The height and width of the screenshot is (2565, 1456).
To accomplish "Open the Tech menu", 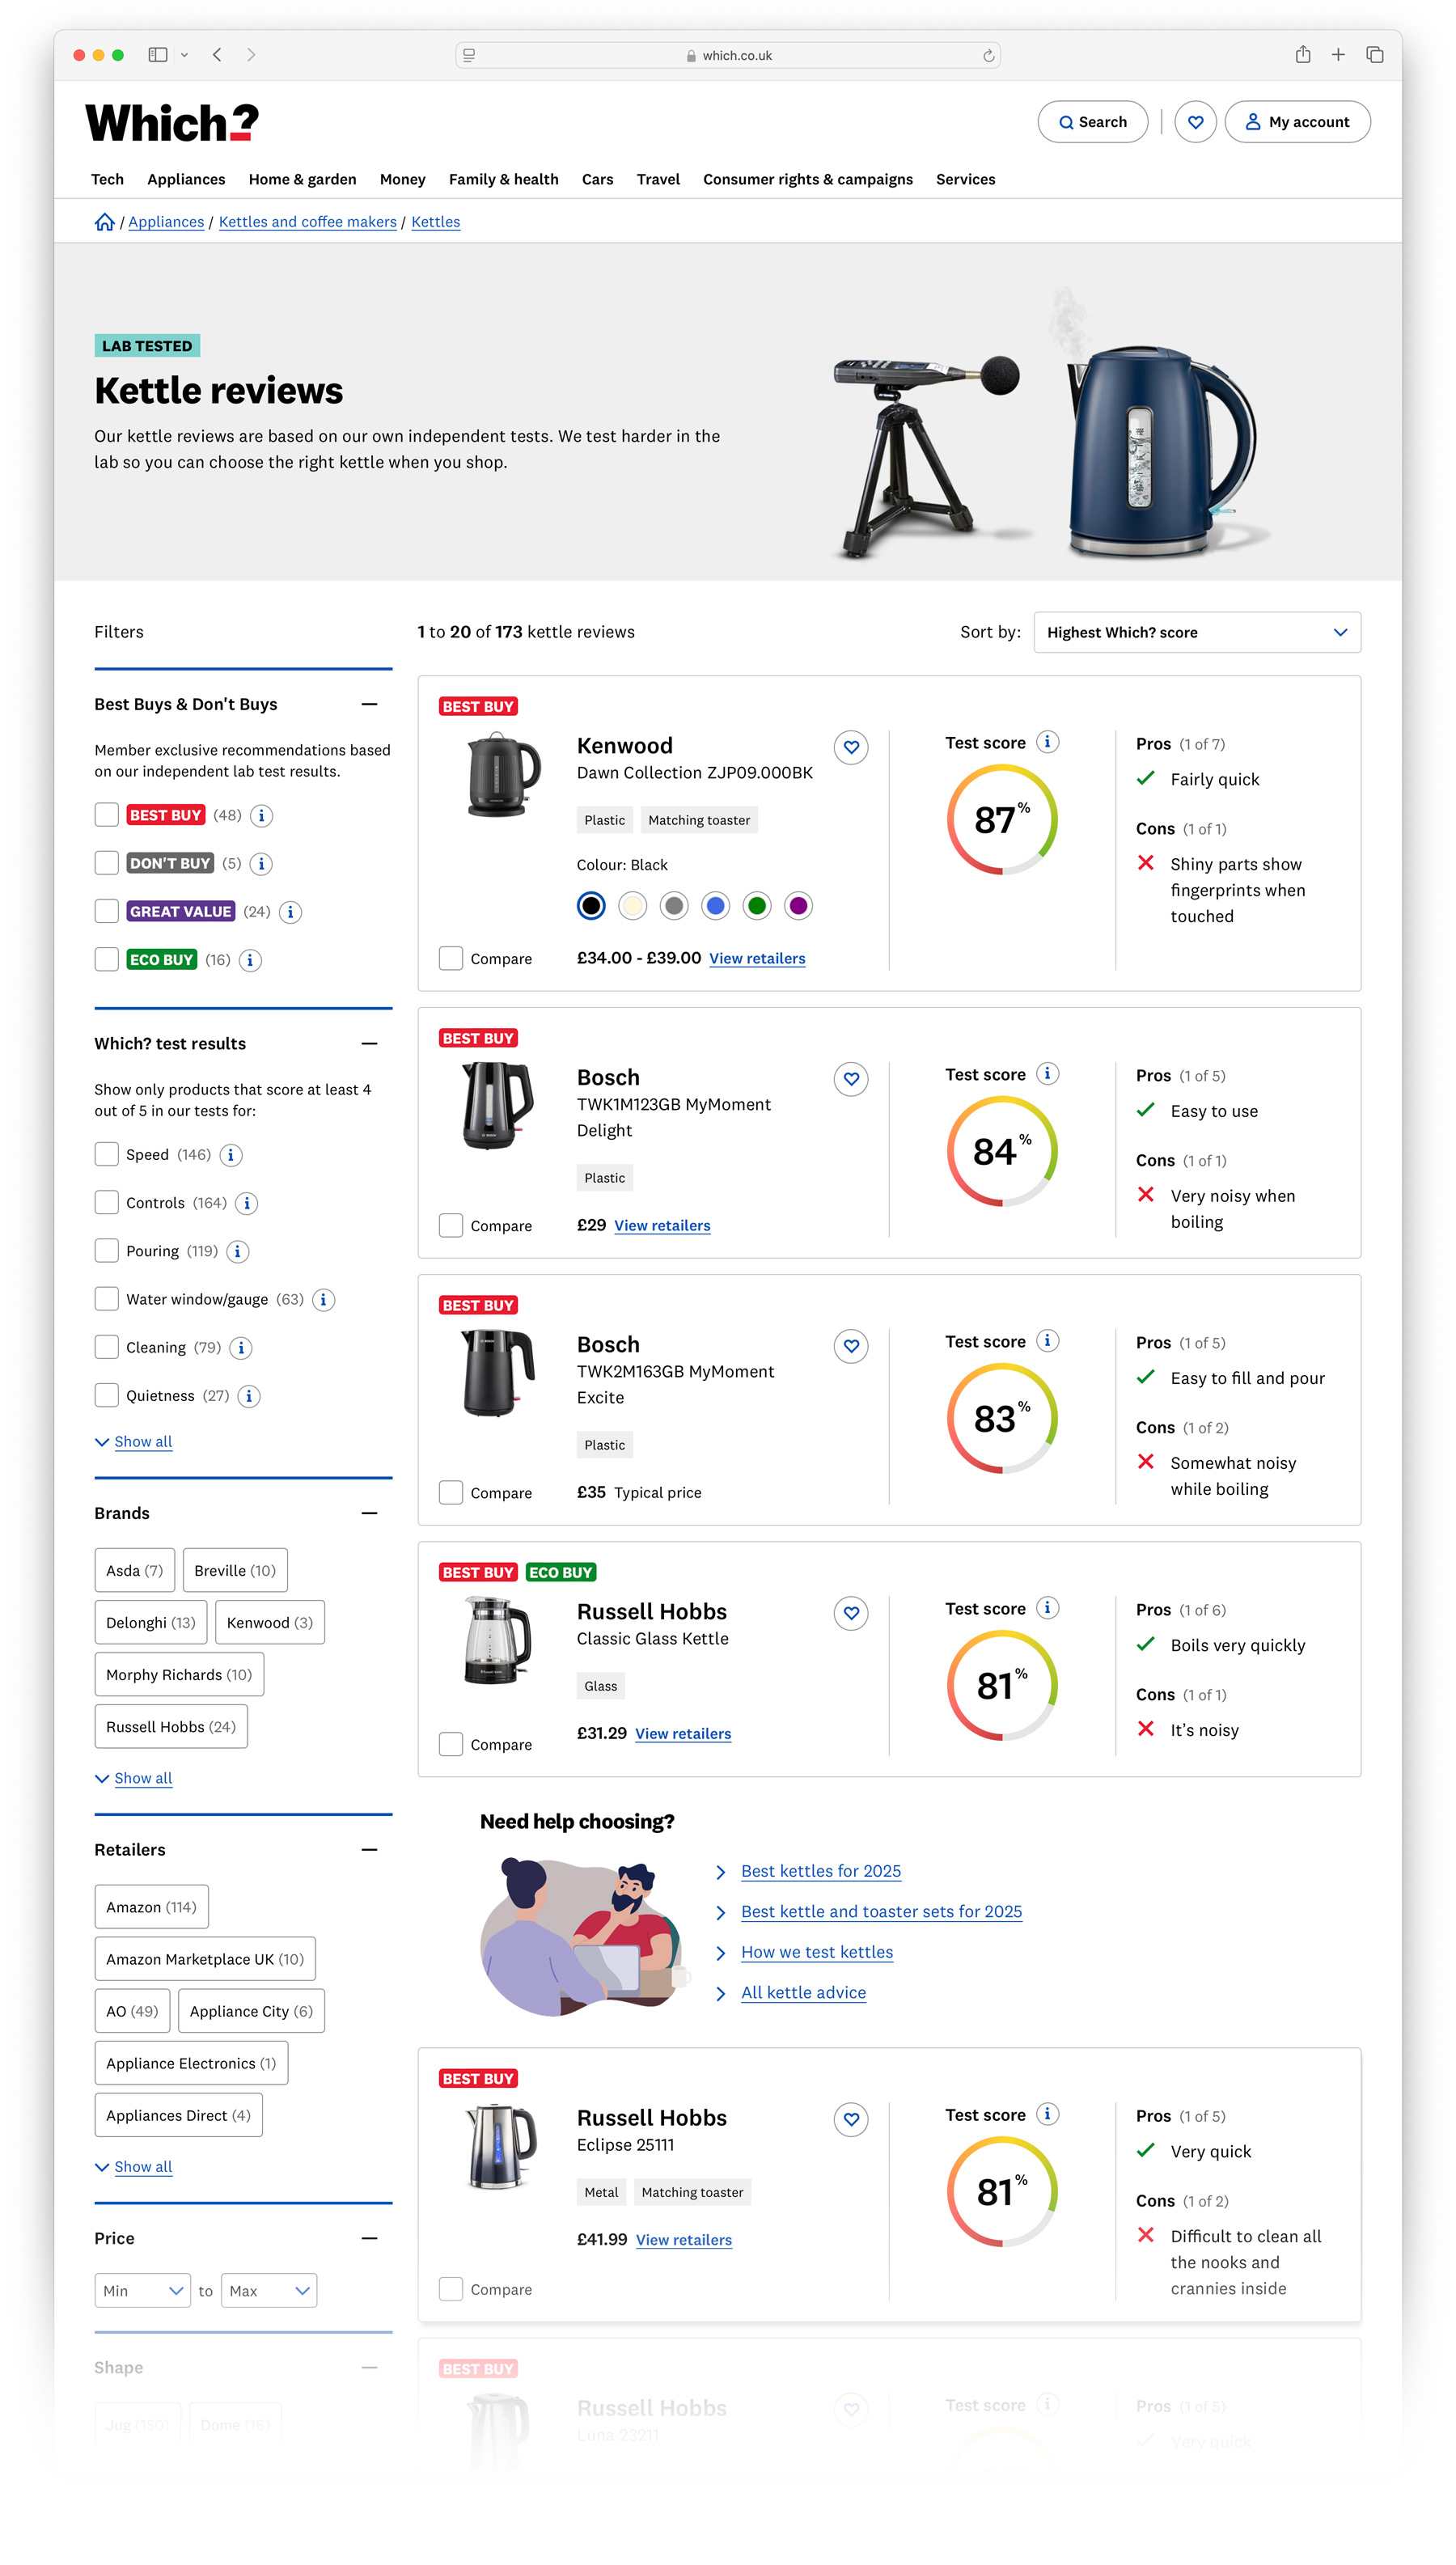I will pos(107,179).
